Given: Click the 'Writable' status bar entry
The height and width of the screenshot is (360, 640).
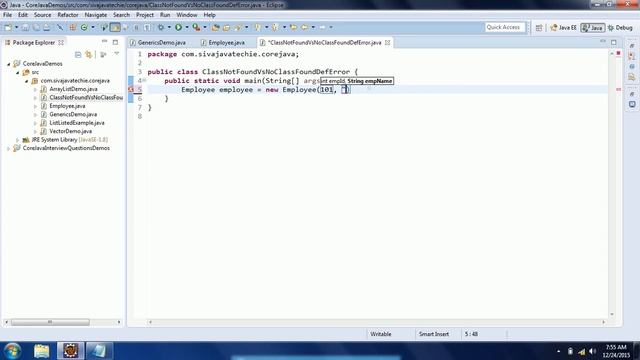Looking at the screenshot, I should [x=380, y=334].
